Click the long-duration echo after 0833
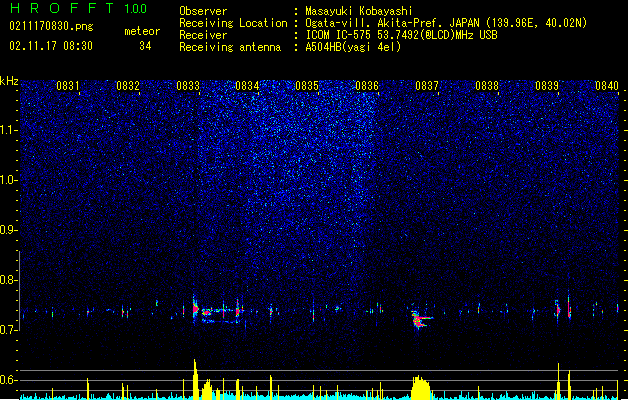The image size is (629, 400). [220, 314]
